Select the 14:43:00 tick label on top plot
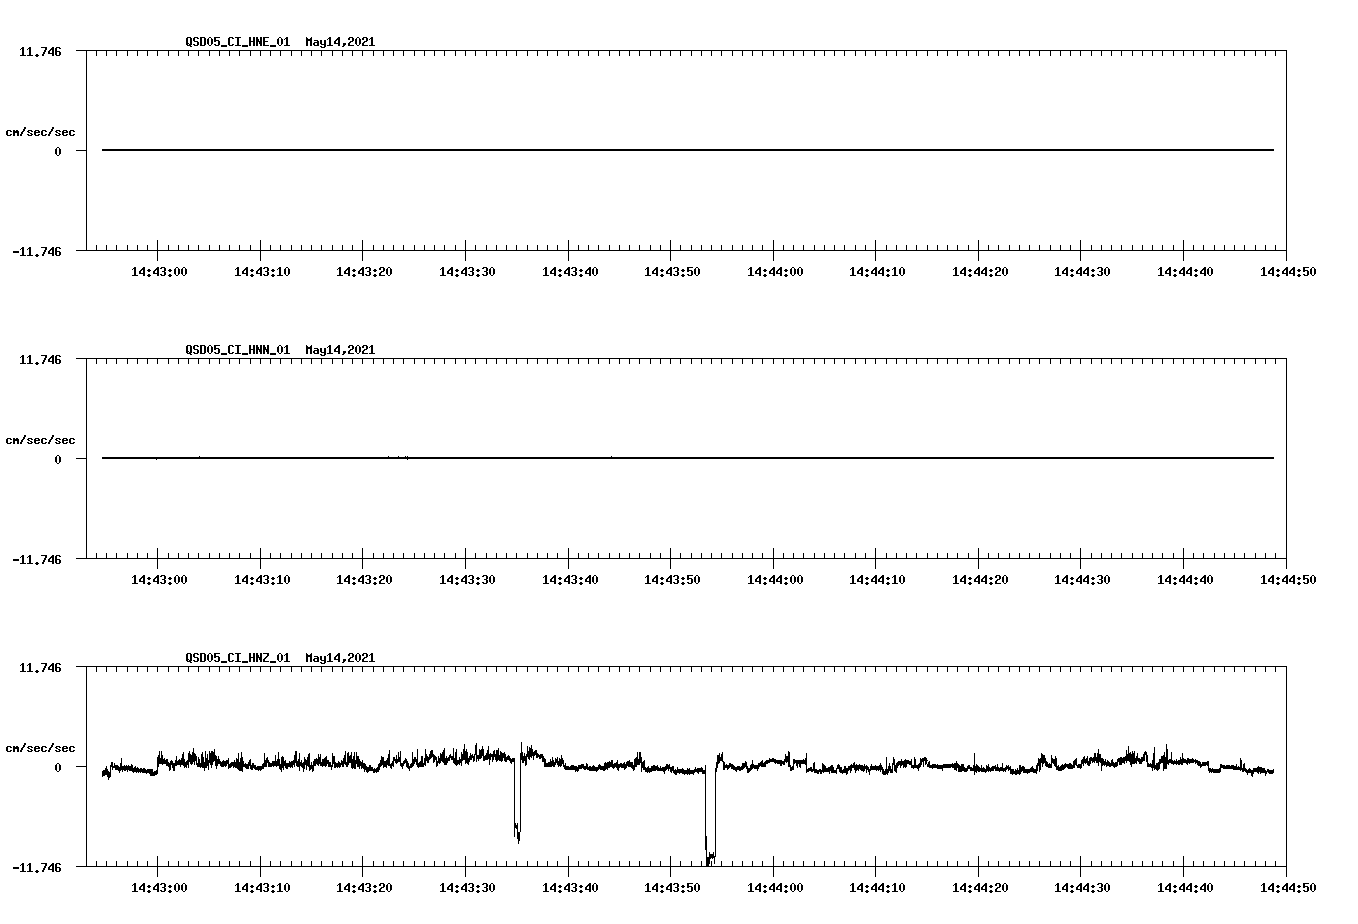1358x924 pixels. click(161, 269)
